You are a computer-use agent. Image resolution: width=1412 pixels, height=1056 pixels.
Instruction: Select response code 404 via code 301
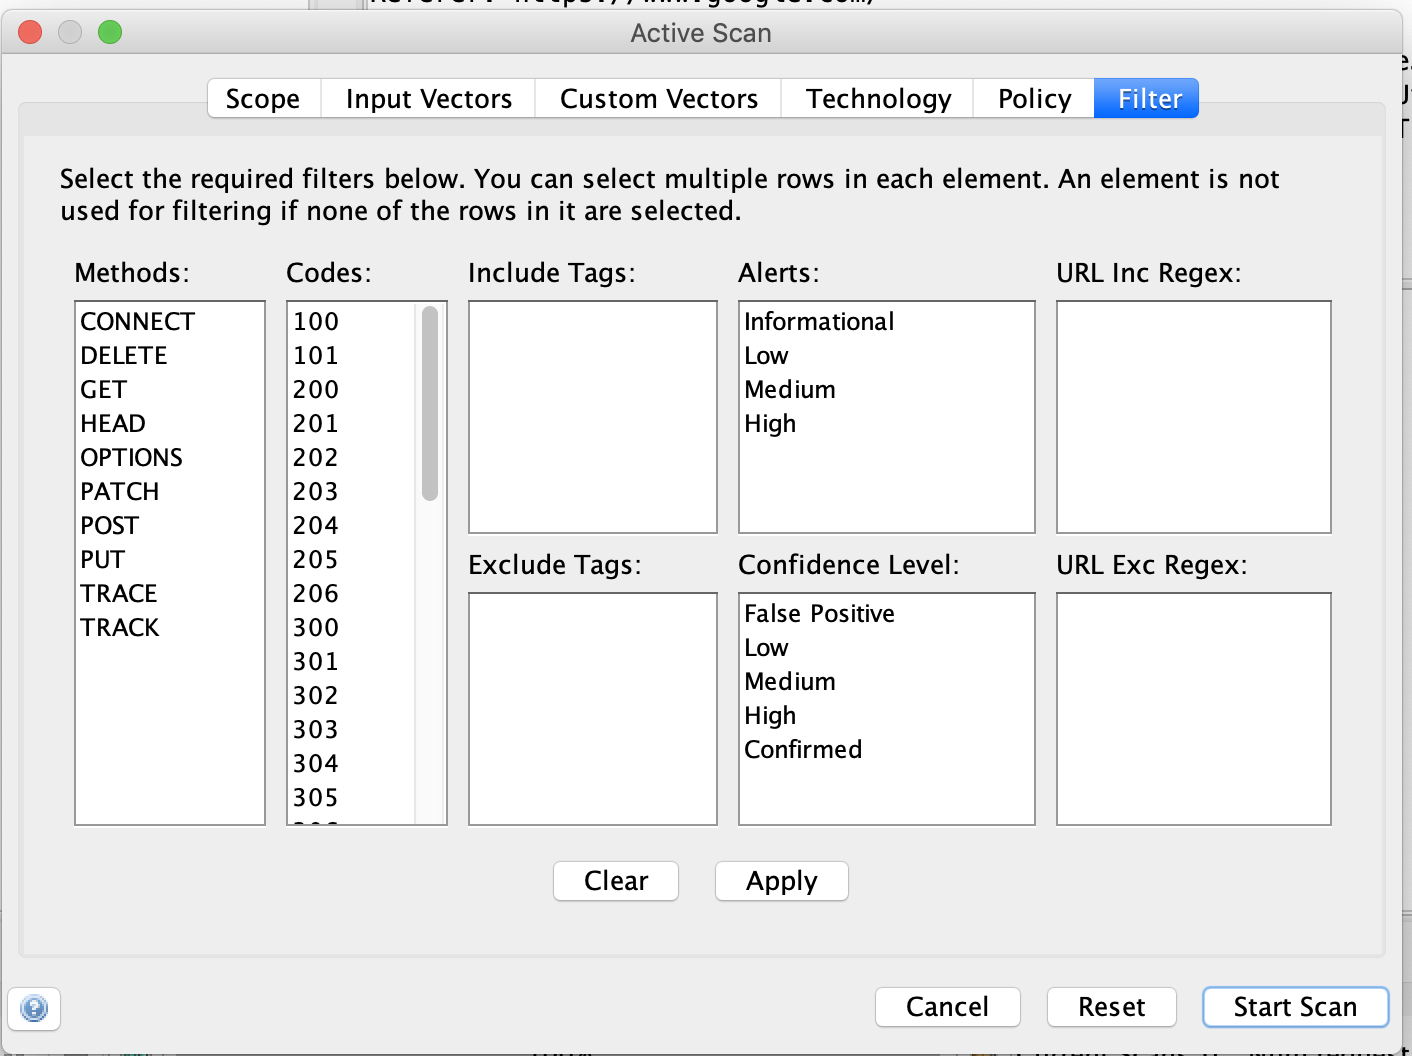click(315, 661)
